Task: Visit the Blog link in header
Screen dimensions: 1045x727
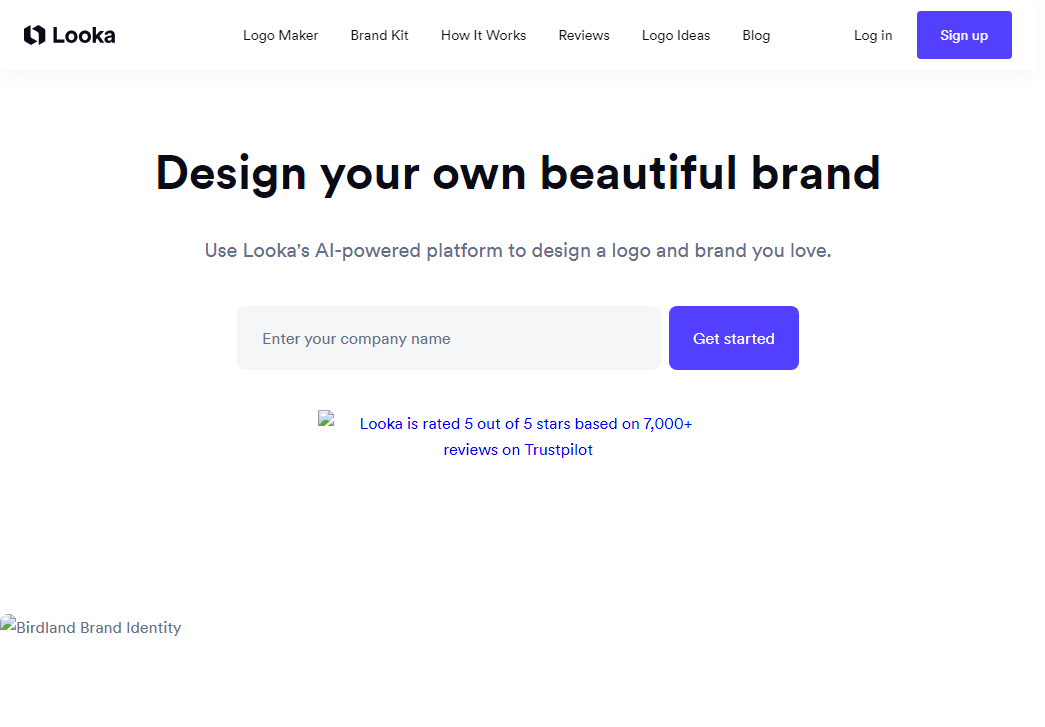Action: 756,35
